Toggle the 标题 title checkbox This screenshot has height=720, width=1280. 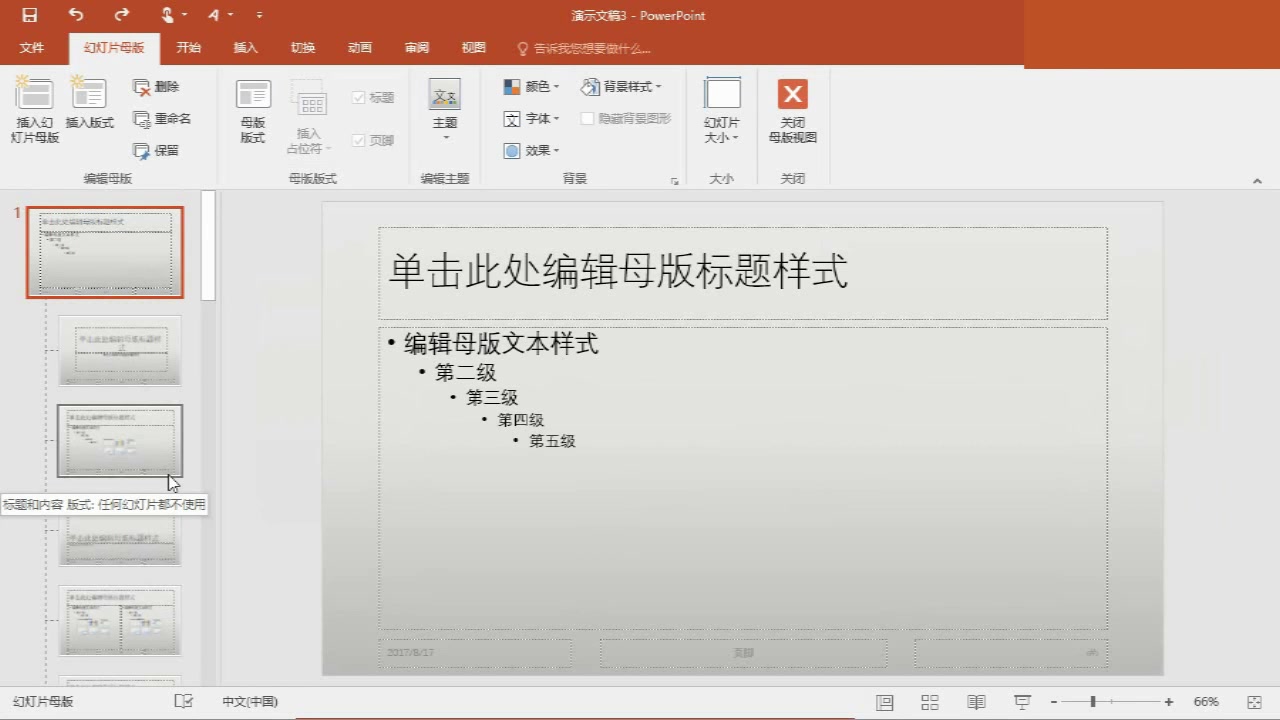[x=359, y=98]
